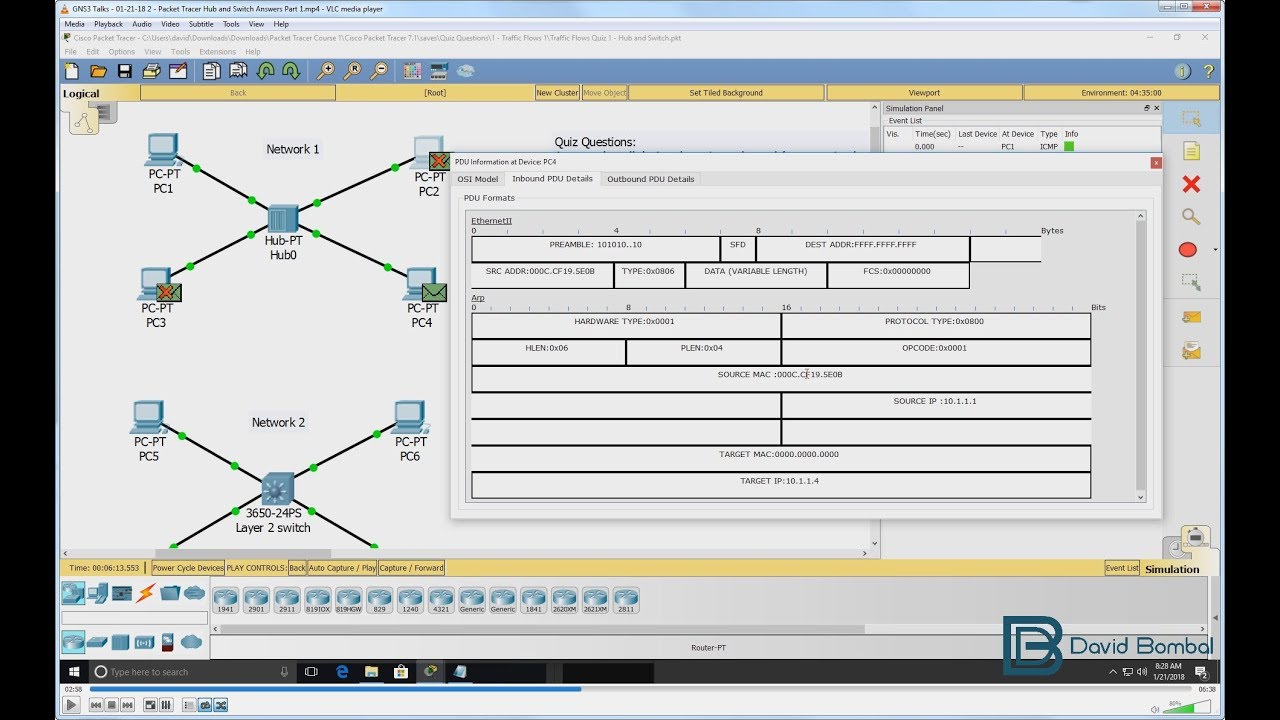Open the Outbound PDU Details tab
This screenshot has height=720, width=1280.
click(x=650, y=179)
